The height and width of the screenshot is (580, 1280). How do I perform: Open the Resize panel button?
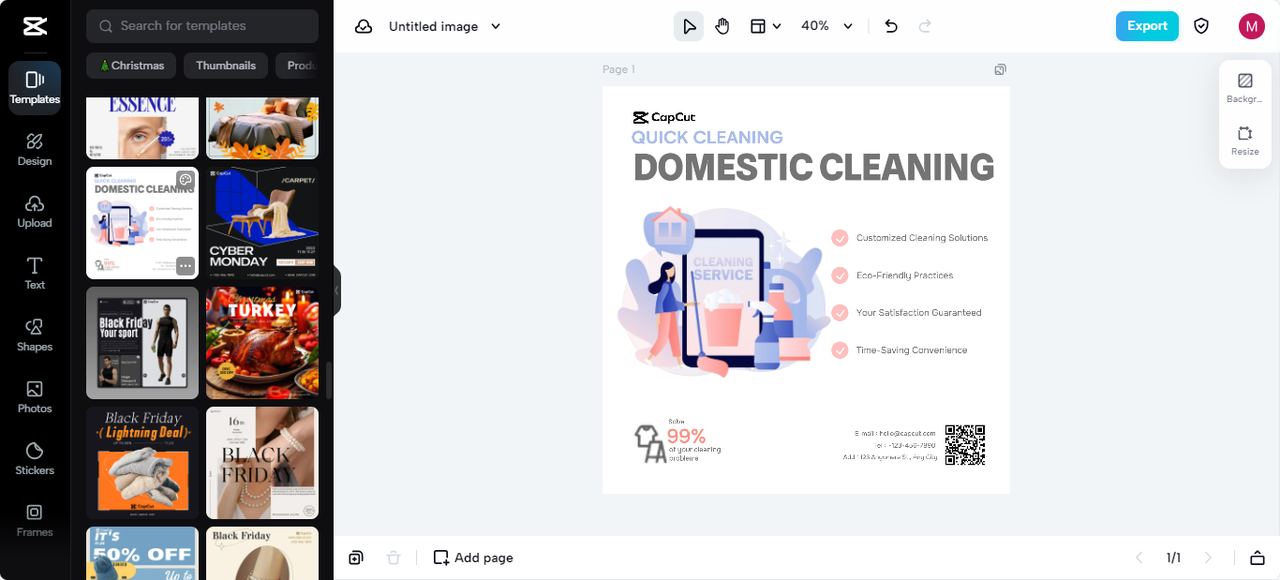point(1245,141)
